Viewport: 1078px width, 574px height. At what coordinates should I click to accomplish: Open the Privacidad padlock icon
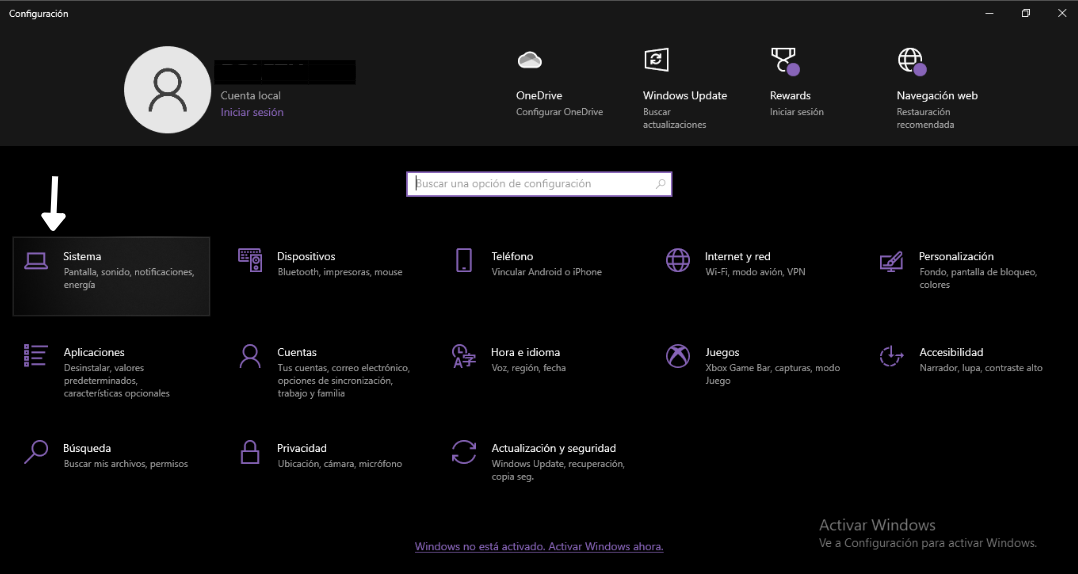coord(250,452)
